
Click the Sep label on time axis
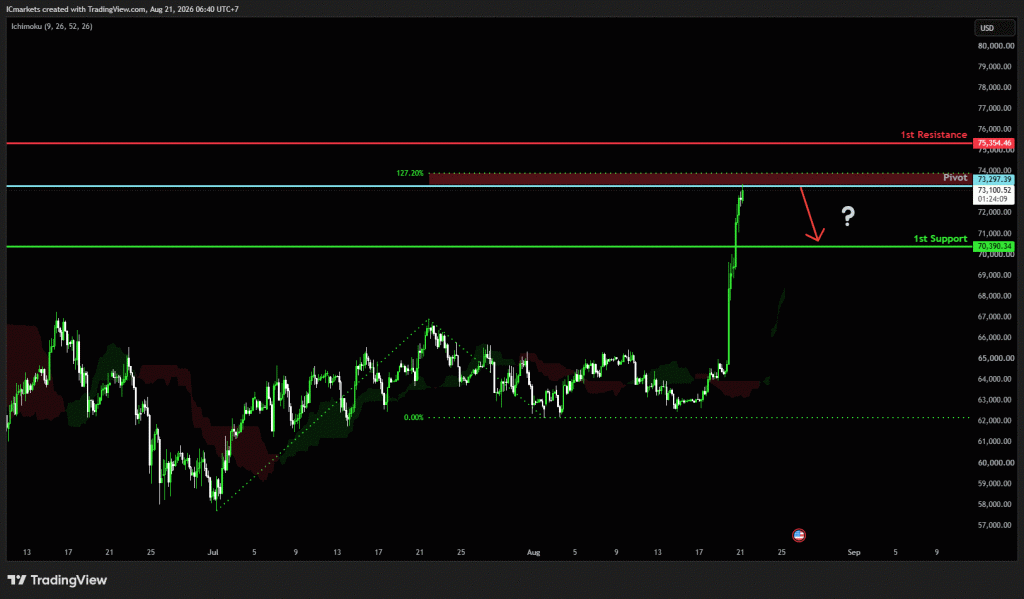854,553
